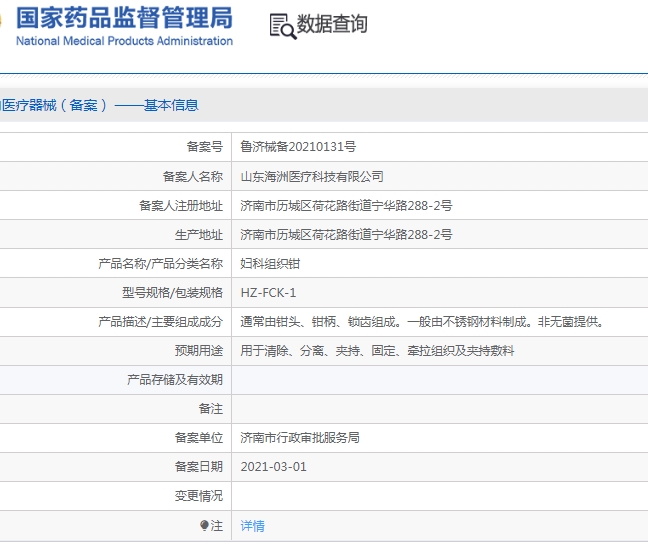Viewport: 648px width, 551px height.
Task: Click the 产品存储及有效期 label
Action: (x=175, y=379)
